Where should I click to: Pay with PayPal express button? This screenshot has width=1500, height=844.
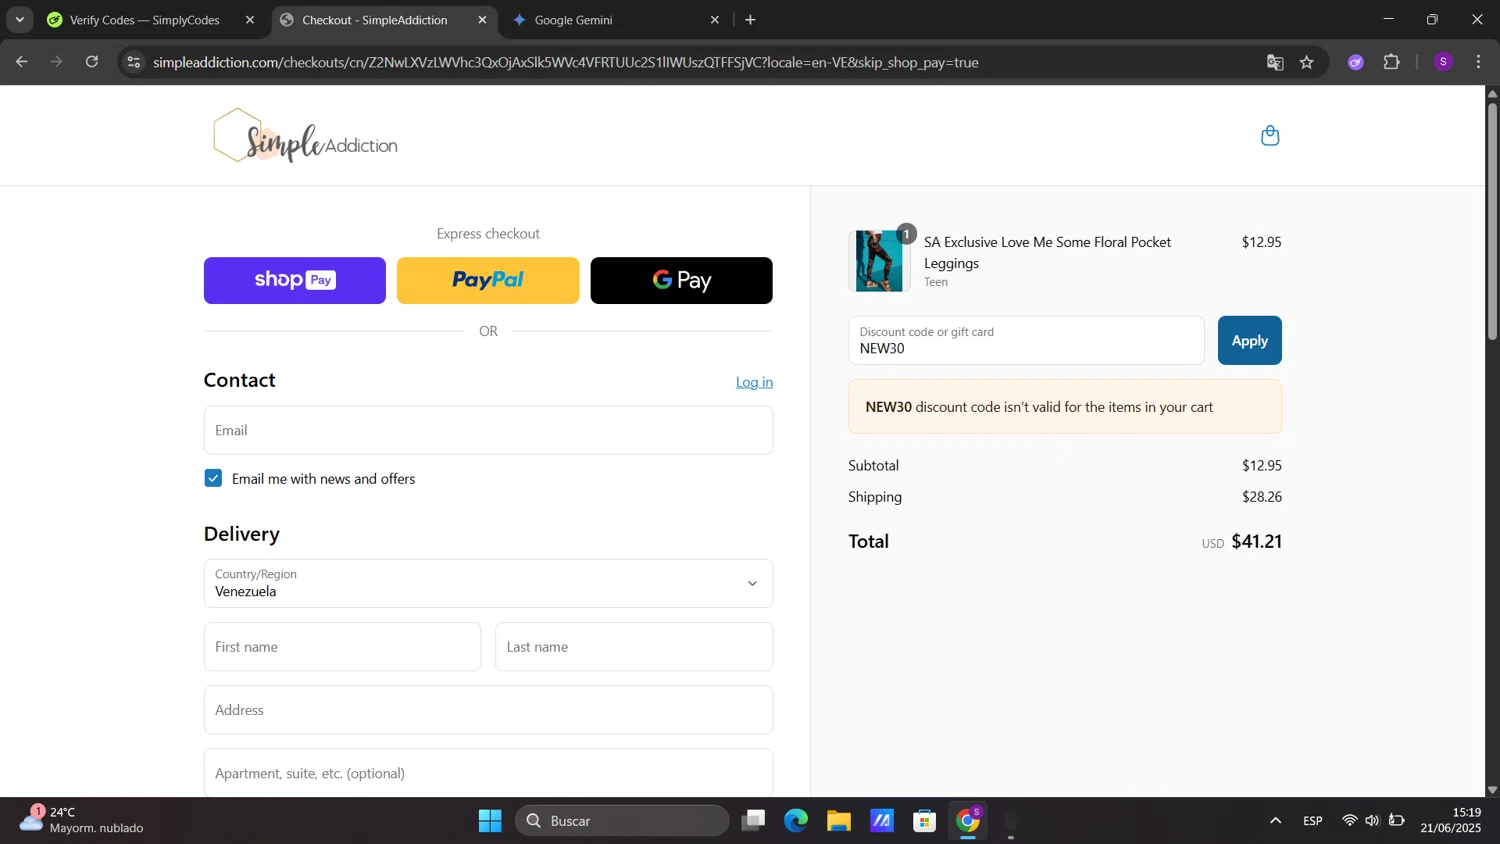[488, 280]
